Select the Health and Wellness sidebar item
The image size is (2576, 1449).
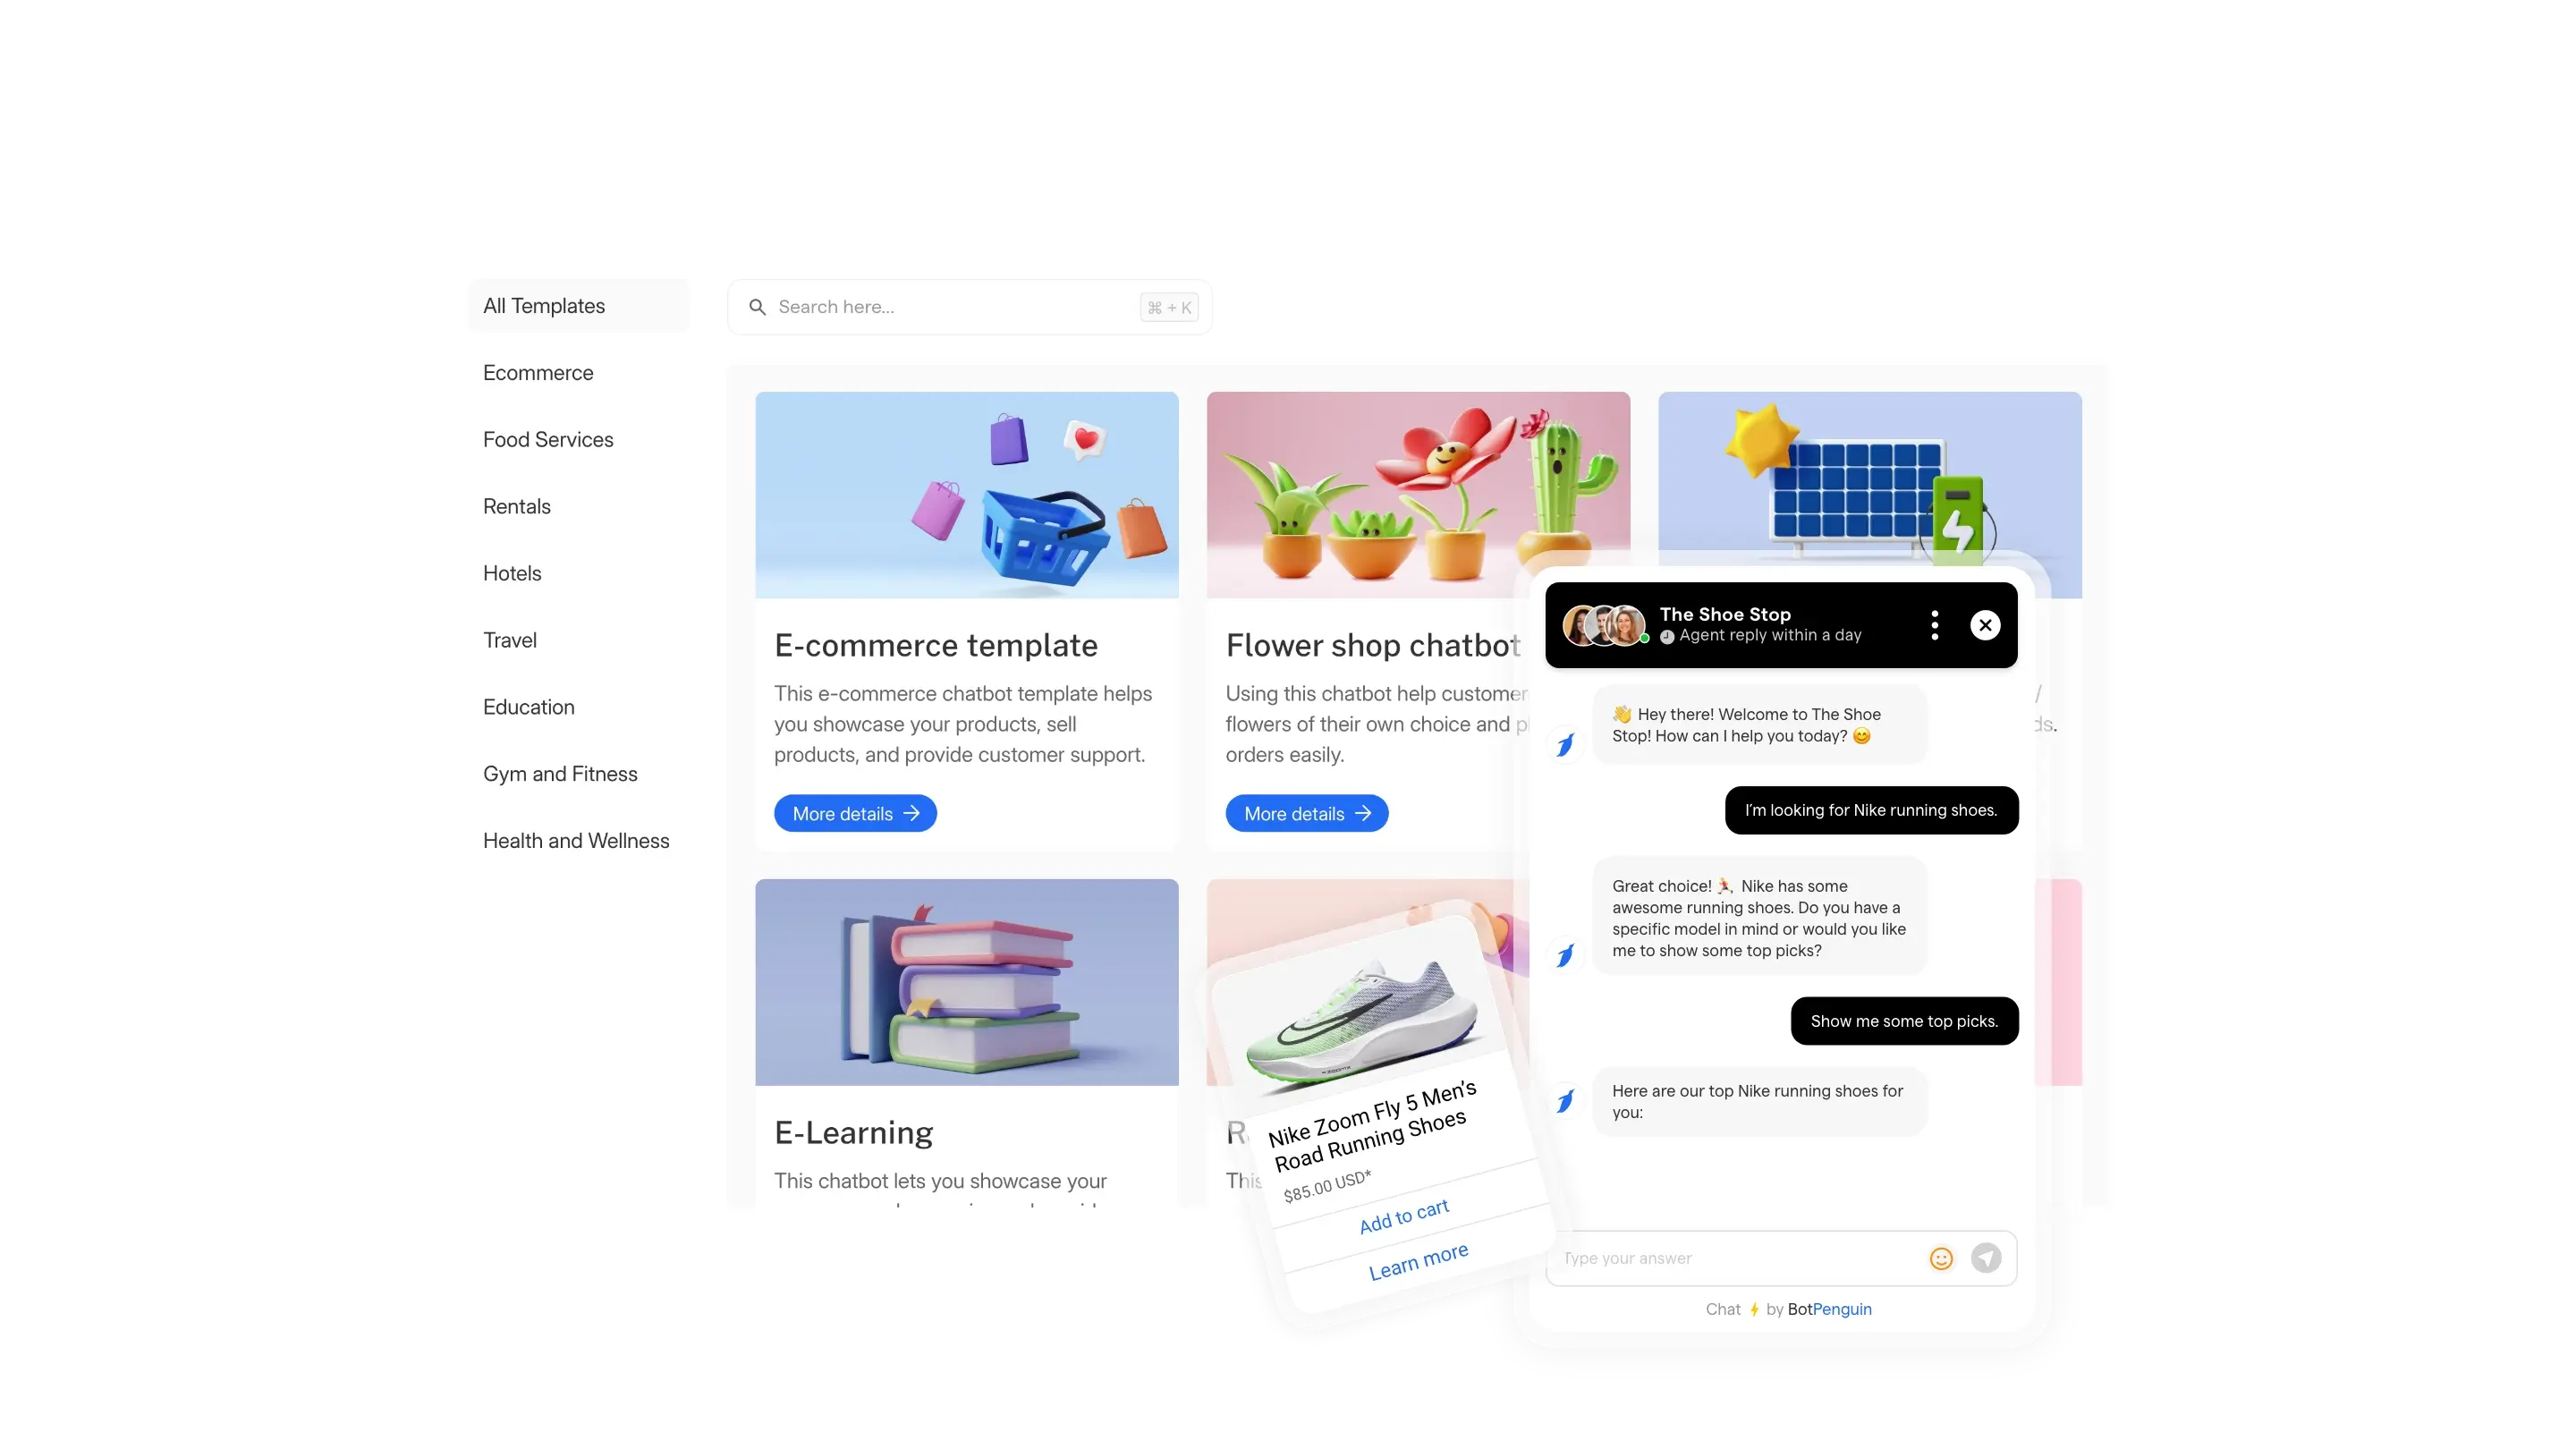click(575, 841)
